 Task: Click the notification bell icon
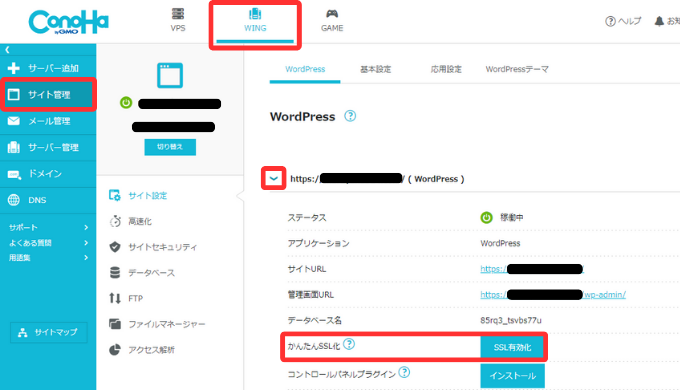[659, 21]
